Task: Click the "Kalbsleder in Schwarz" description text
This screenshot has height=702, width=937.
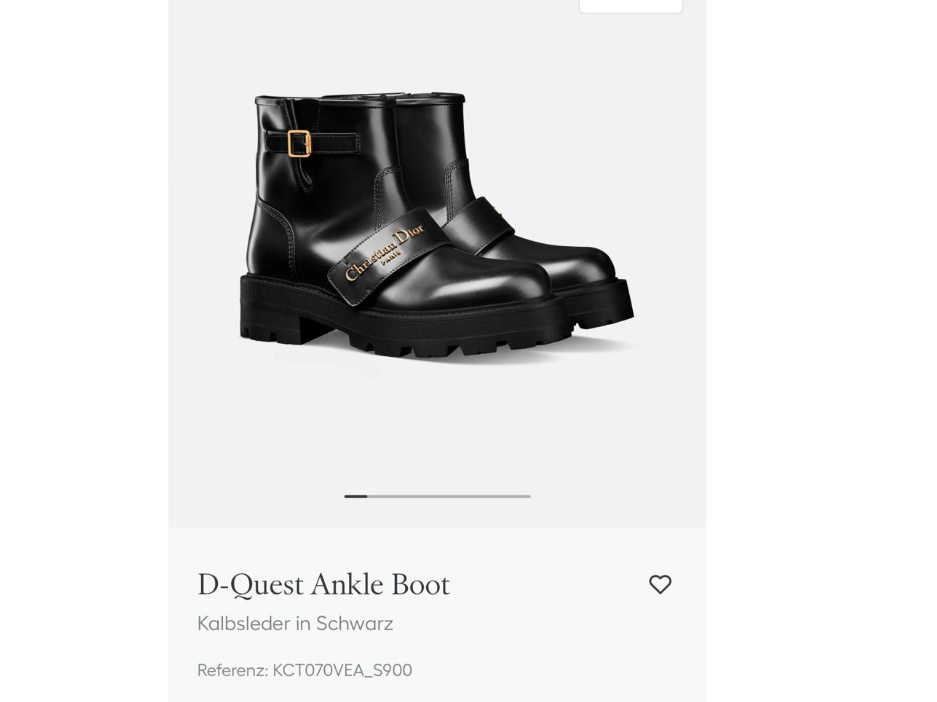Action: tap(295, 624)
